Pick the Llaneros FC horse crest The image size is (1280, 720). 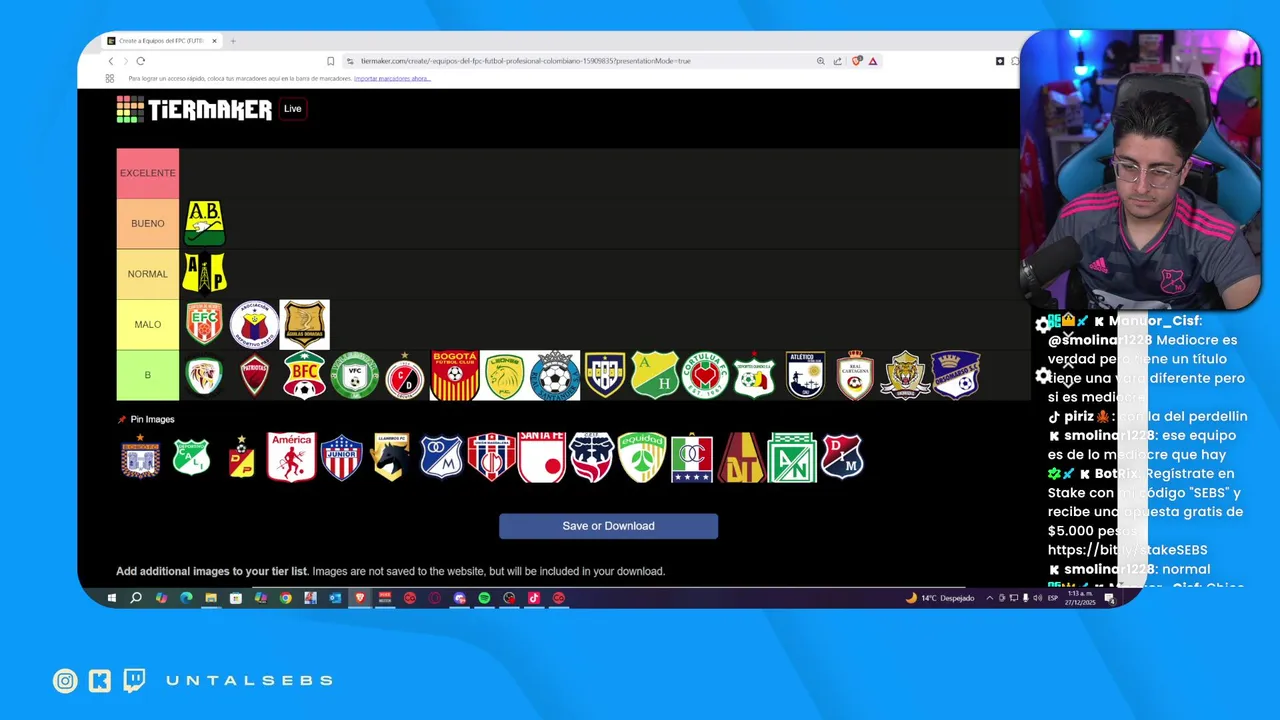pyautogui.click(x=391, y=457)
